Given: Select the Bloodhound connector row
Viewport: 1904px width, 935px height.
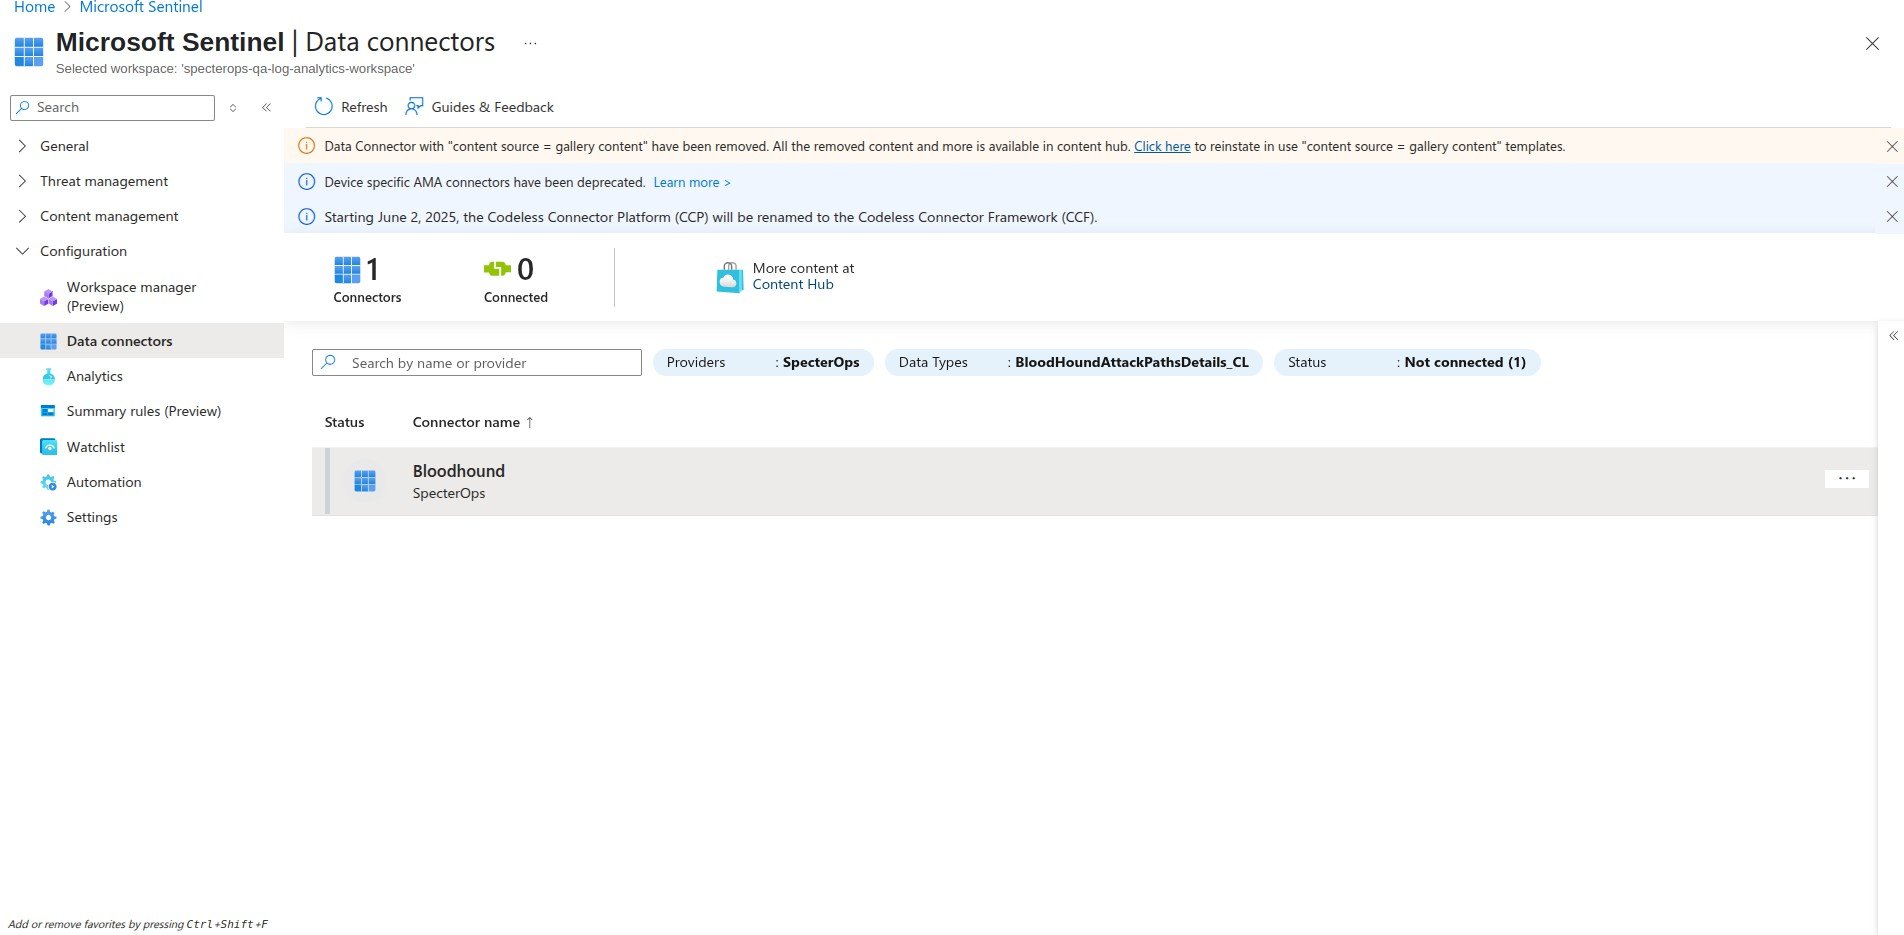Looking at the screenshot, I should [1094, 481].
